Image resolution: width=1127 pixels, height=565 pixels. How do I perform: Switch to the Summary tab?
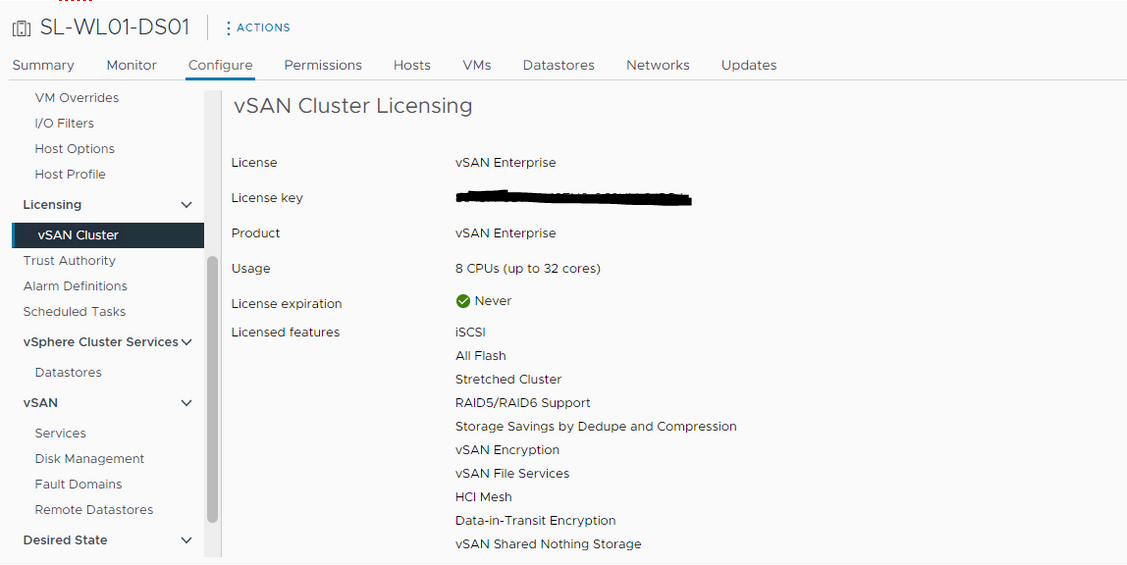pos(43,65)
